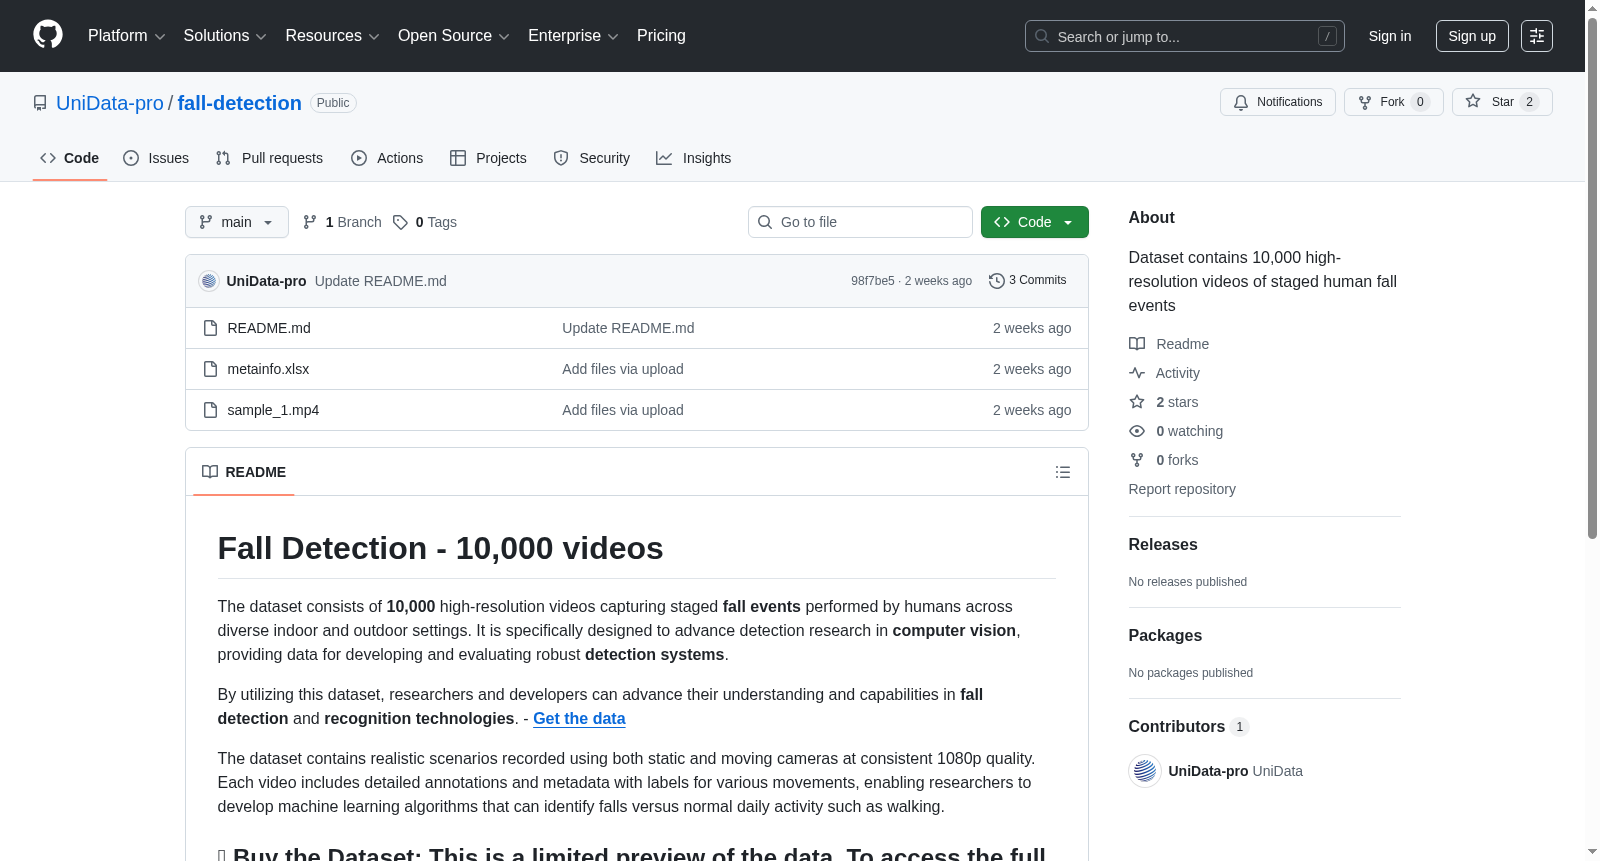1600x861 pixels.
Task: Open the Get the data link
Action: (579, 718)
